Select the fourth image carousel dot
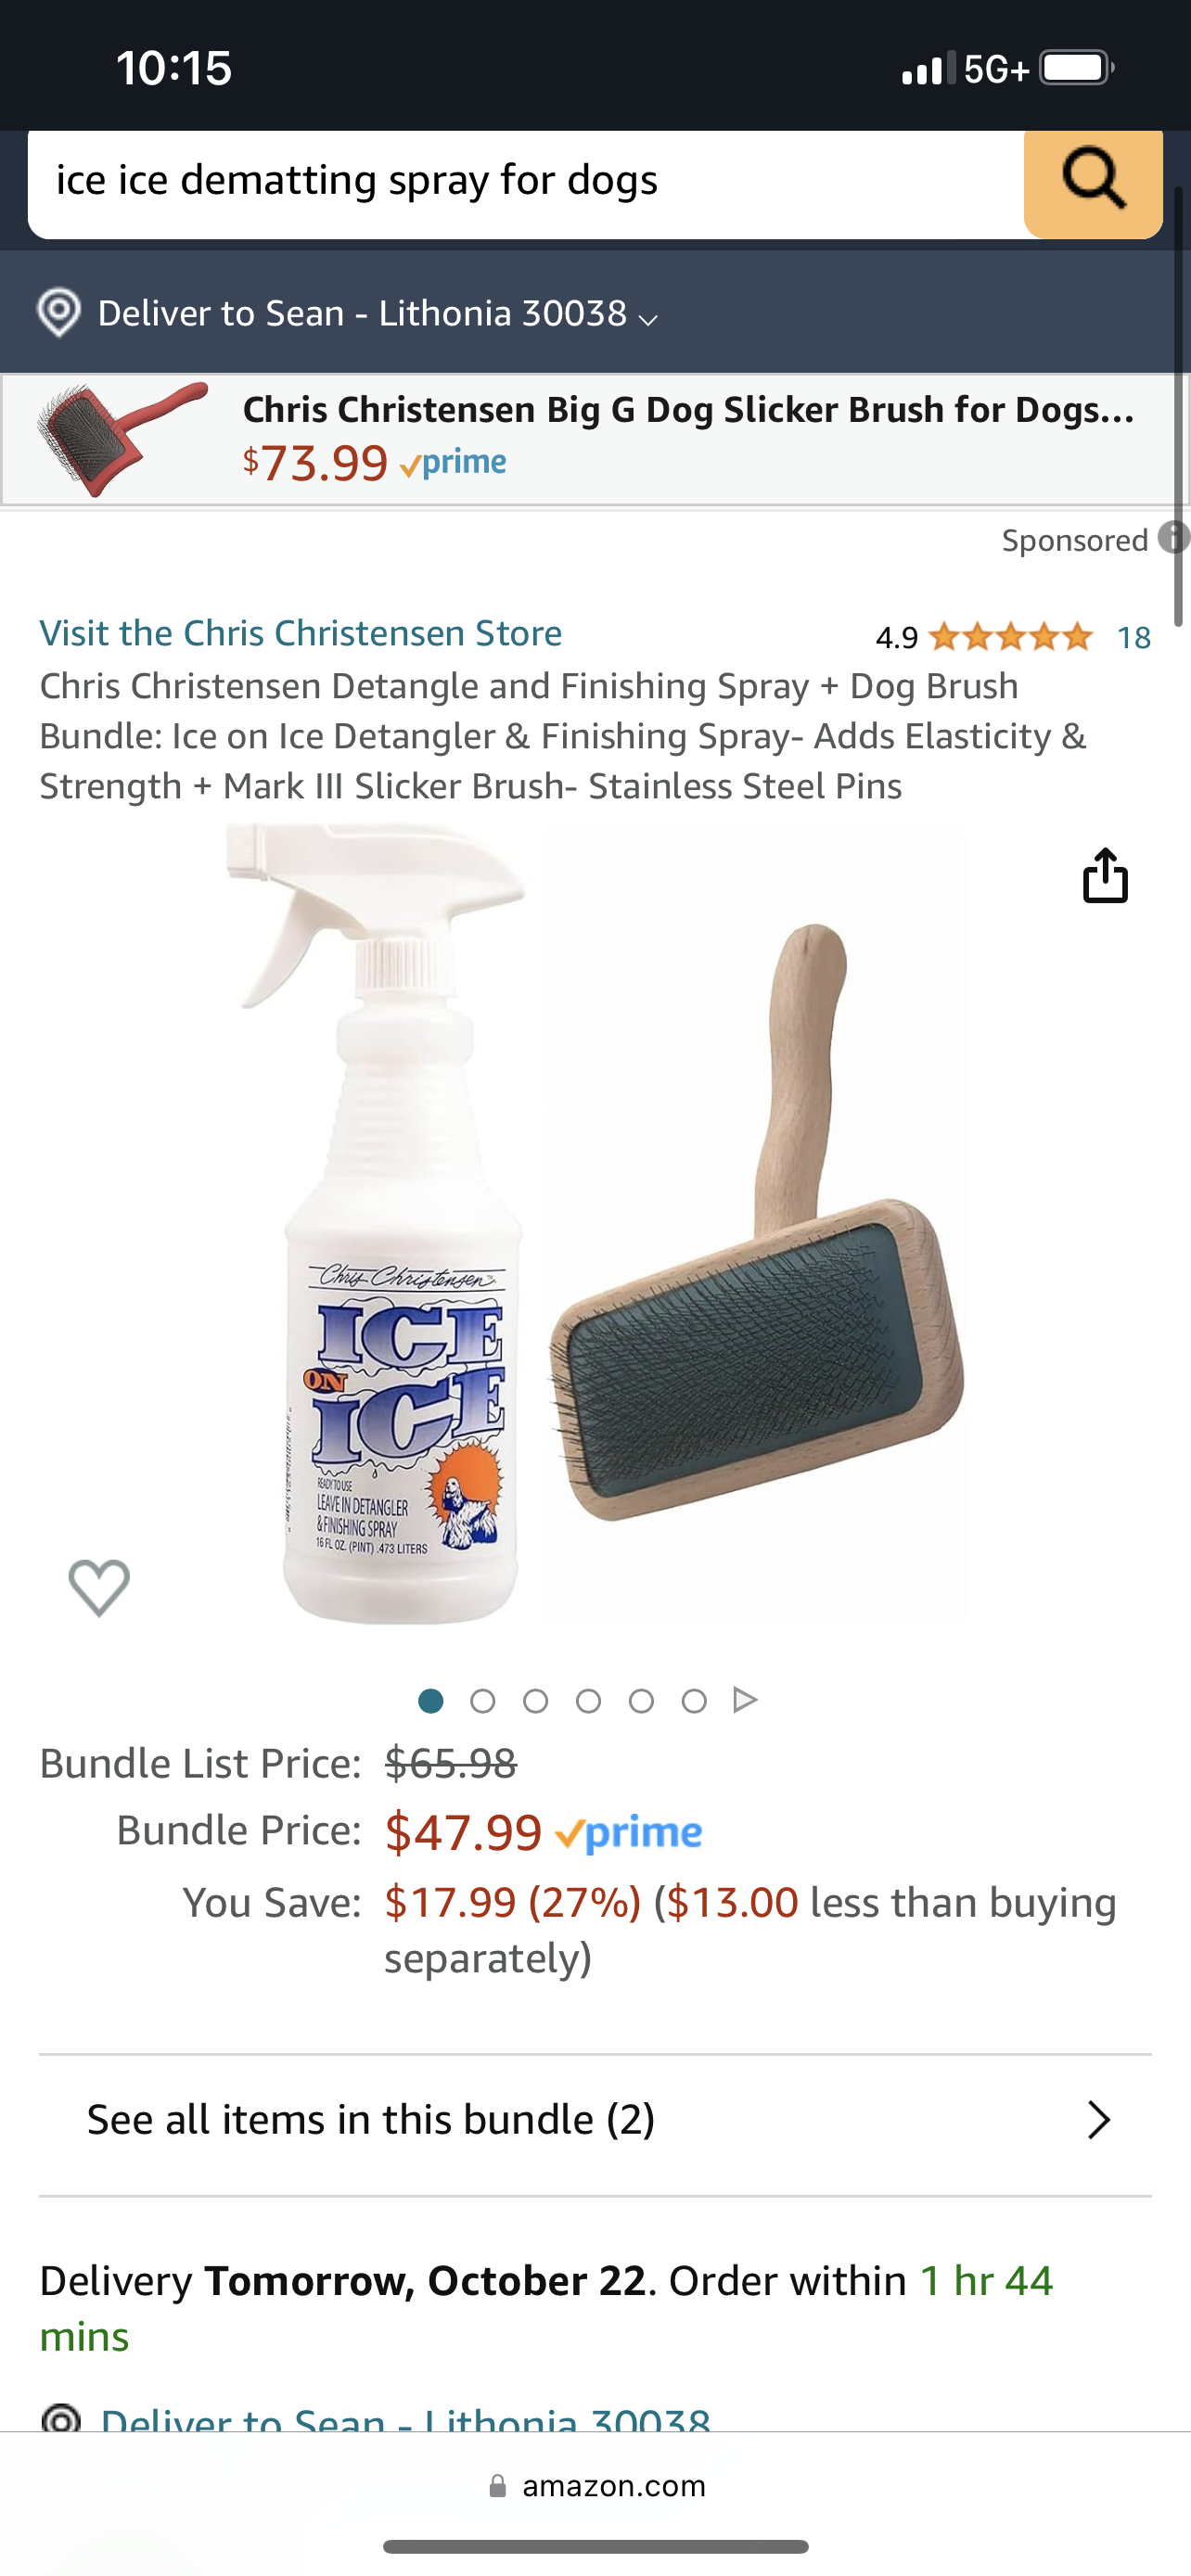This screenshot has width=1191, height=2576. click(x=589, y=1701)
